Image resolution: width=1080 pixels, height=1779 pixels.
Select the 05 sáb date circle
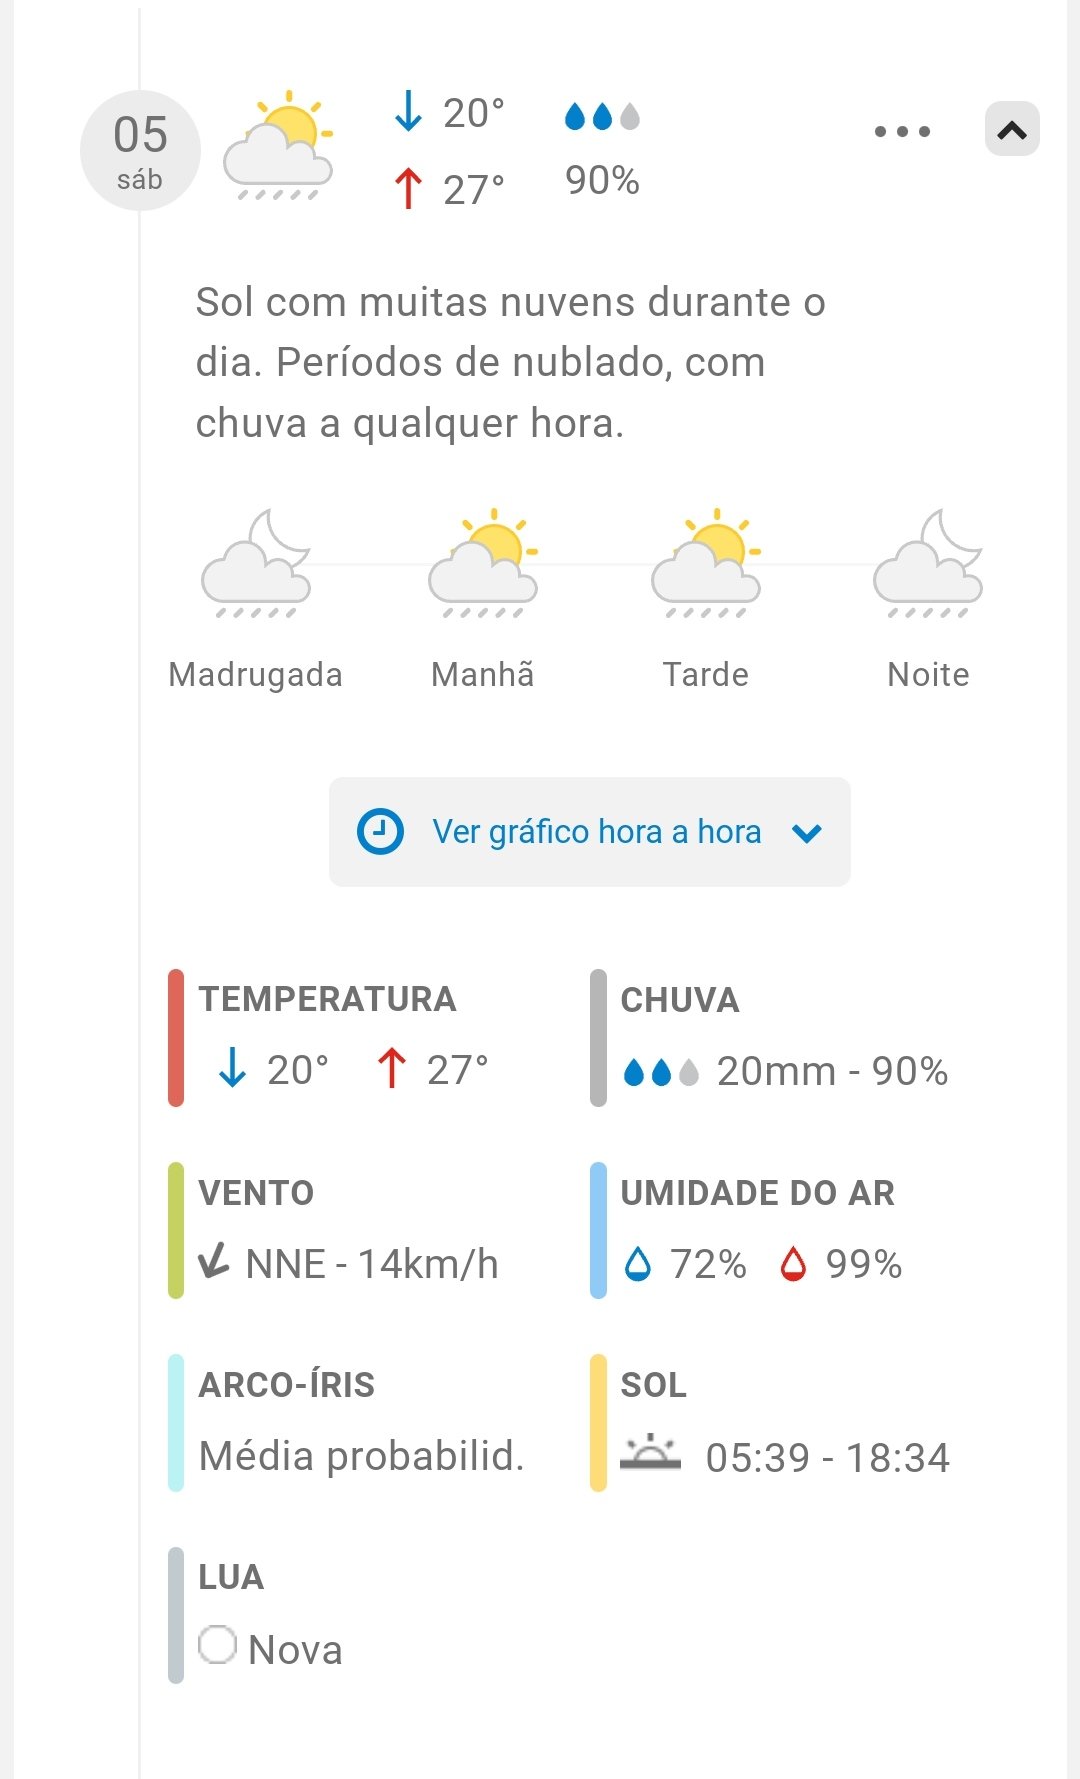[140, 151]
